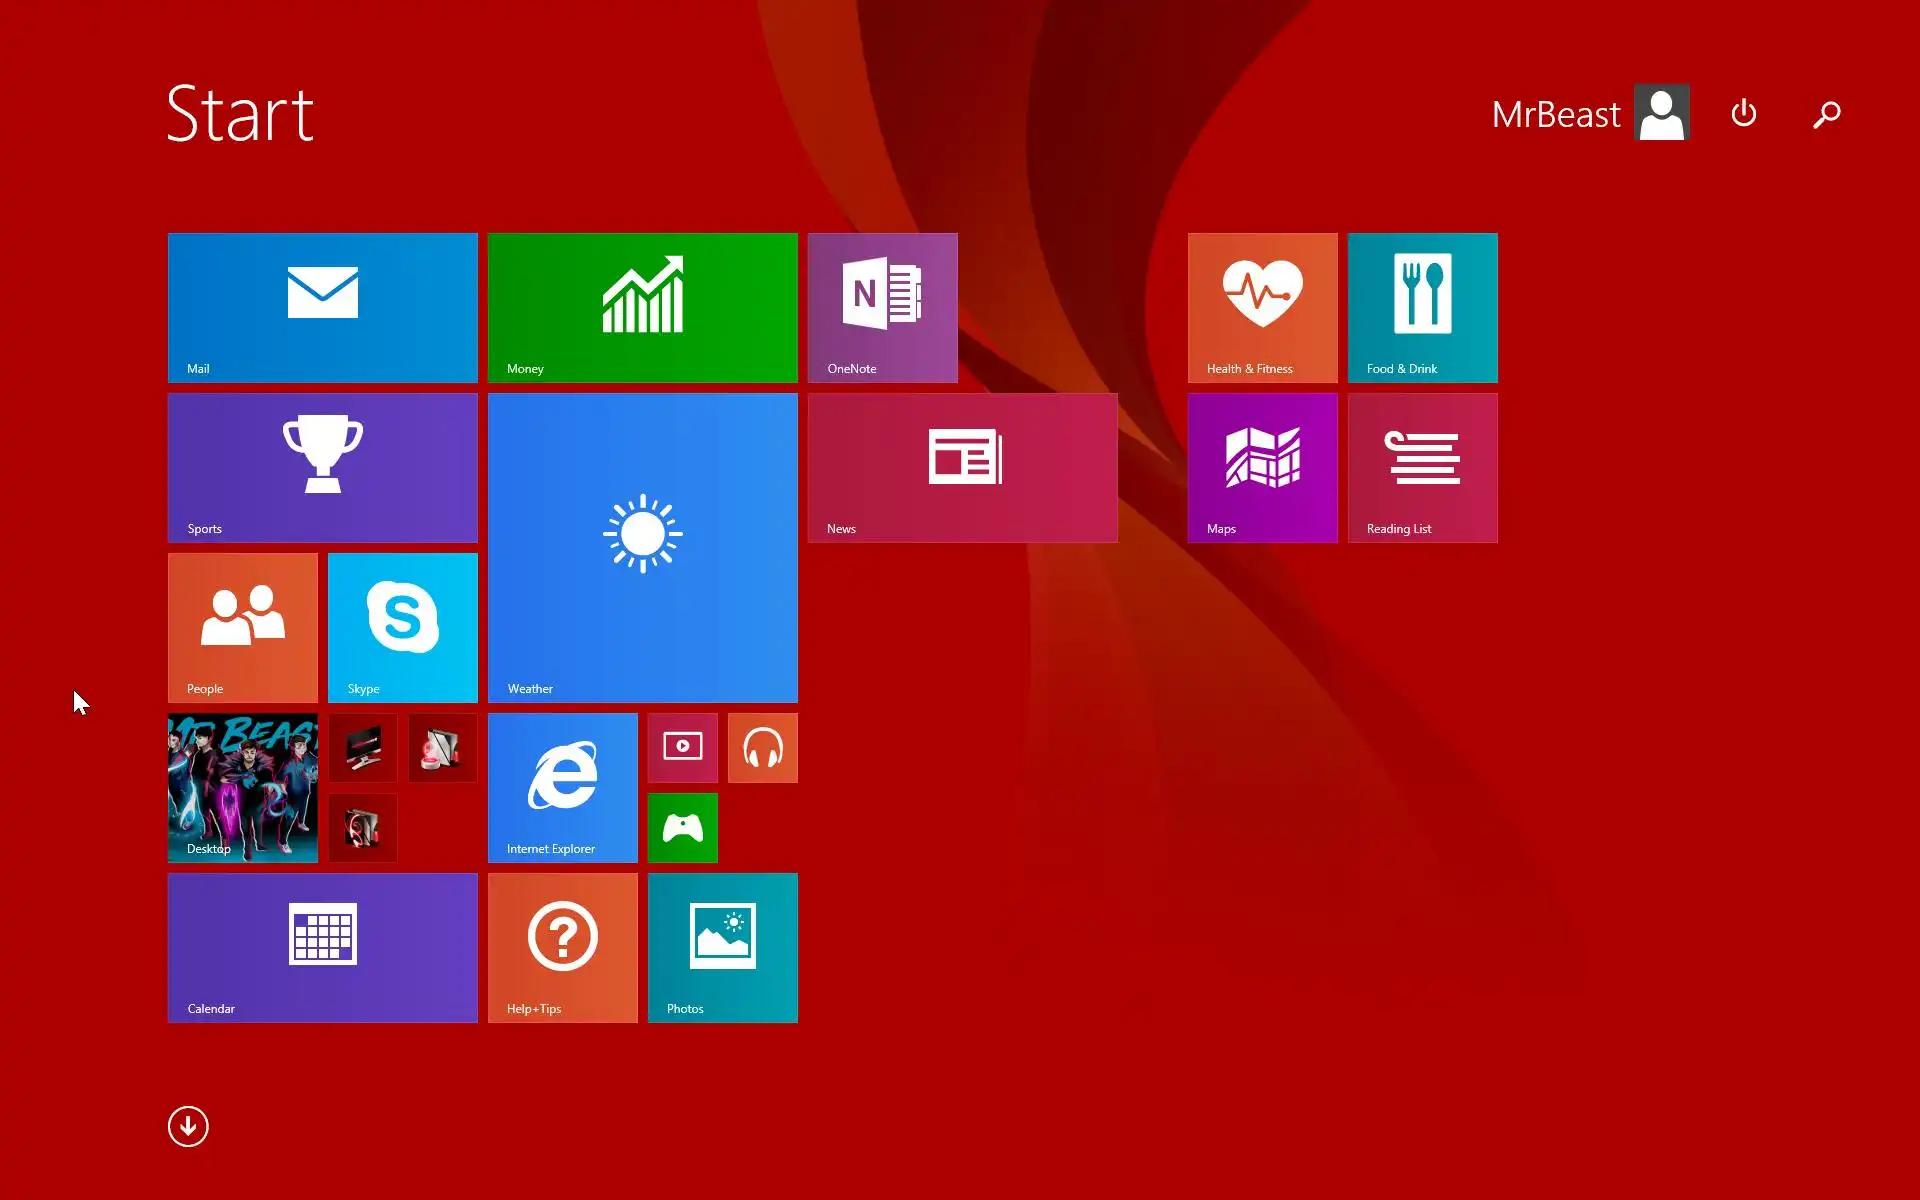Open the Food & Drink tile
This screenshot has height=1200, width=1920.
point(1422,307)
